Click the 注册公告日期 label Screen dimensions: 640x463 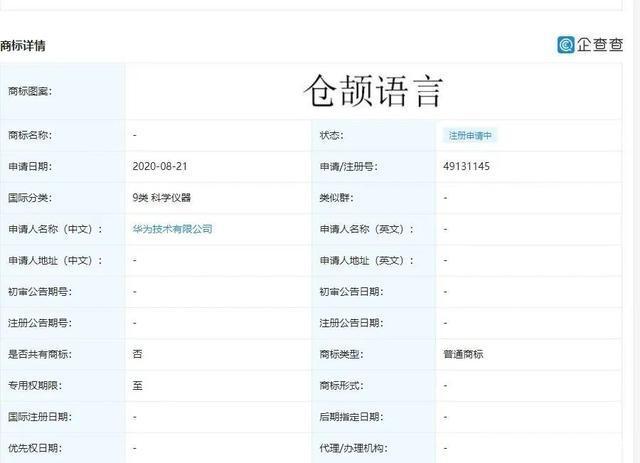click(x=351, y=323)
